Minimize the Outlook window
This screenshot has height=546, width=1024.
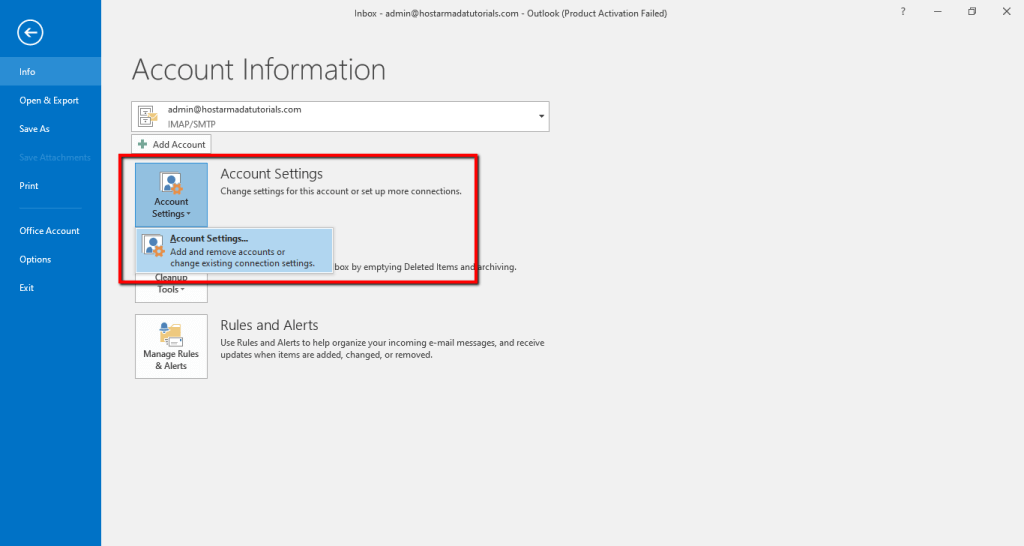[938, 12]
